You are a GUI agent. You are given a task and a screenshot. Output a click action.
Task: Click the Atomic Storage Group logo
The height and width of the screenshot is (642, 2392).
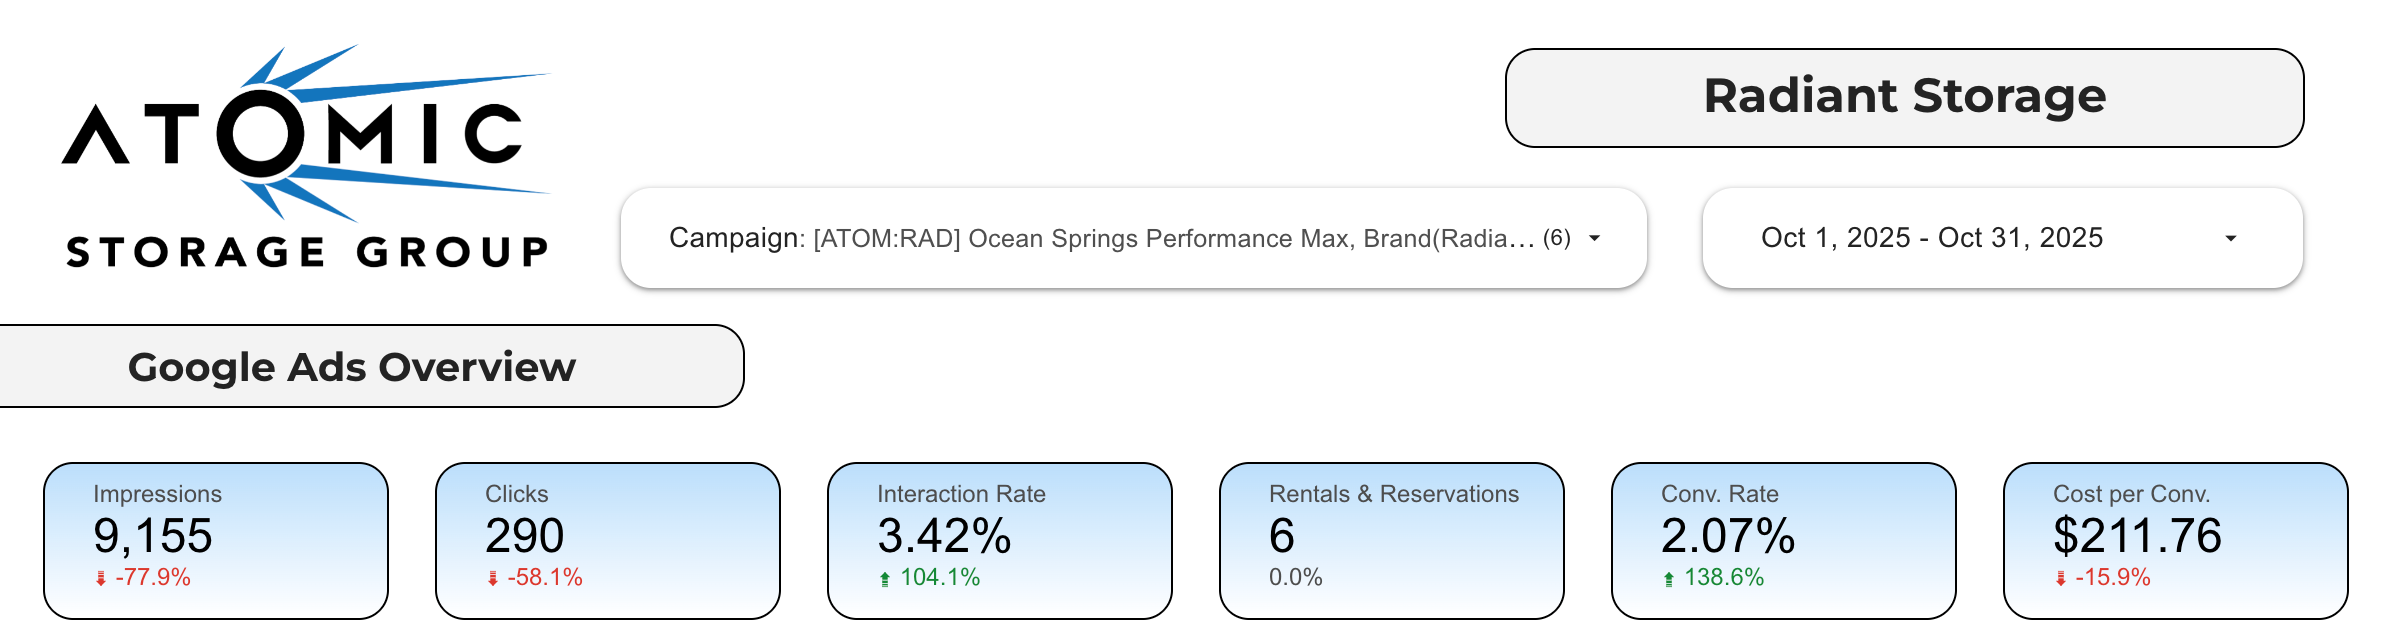(306, 158)
